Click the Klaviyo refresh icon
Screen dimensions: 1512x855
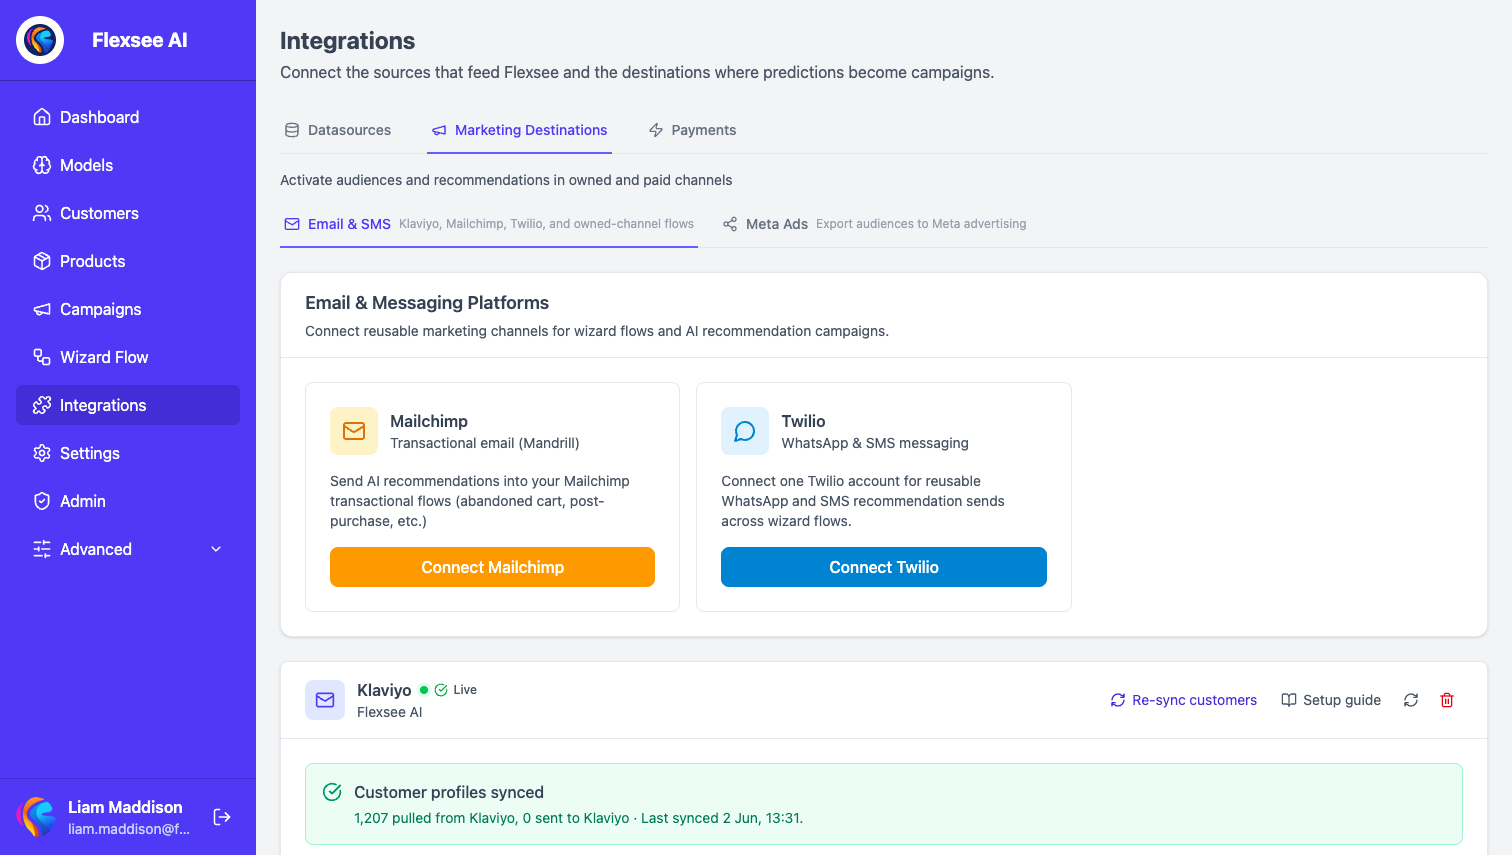click(x=1411, y=700)
